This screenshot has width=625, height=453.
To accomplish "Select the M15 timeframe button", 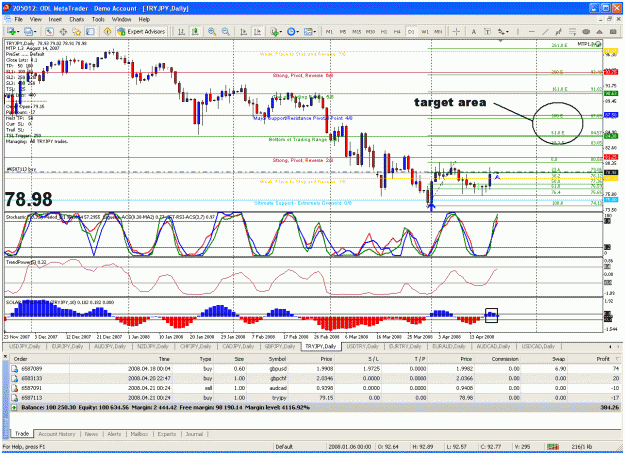I will click(356, 32).
